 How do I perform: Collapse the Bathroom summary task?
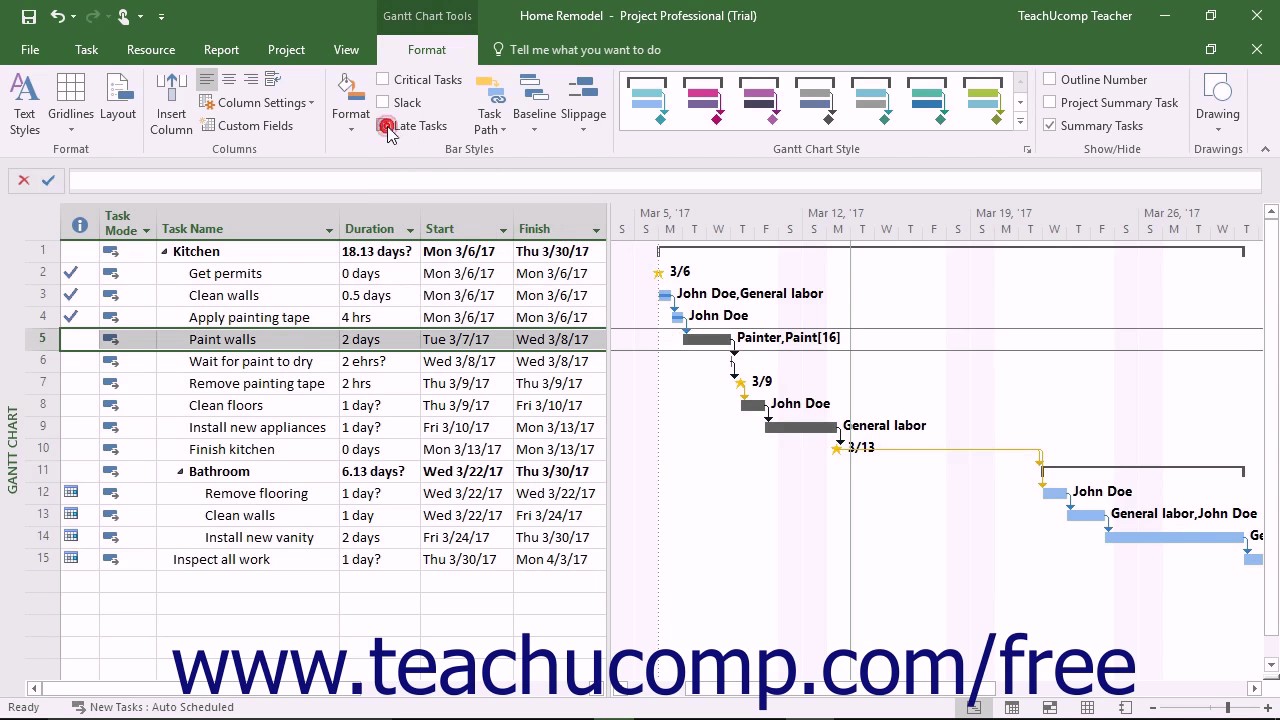[x=180, y=472]
